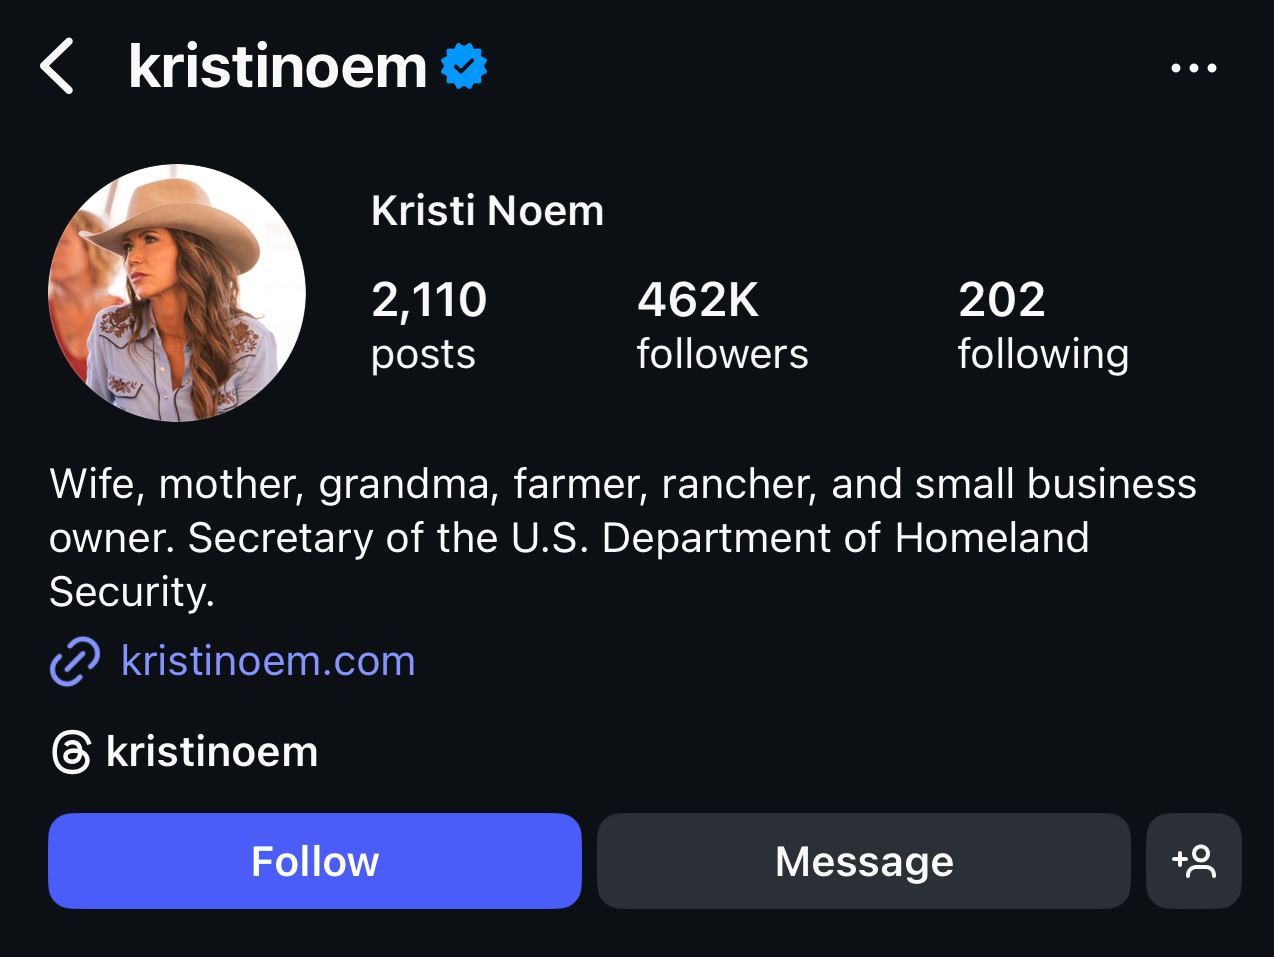Tap the word 'following' label
1274x957 pixels.
1043,355
